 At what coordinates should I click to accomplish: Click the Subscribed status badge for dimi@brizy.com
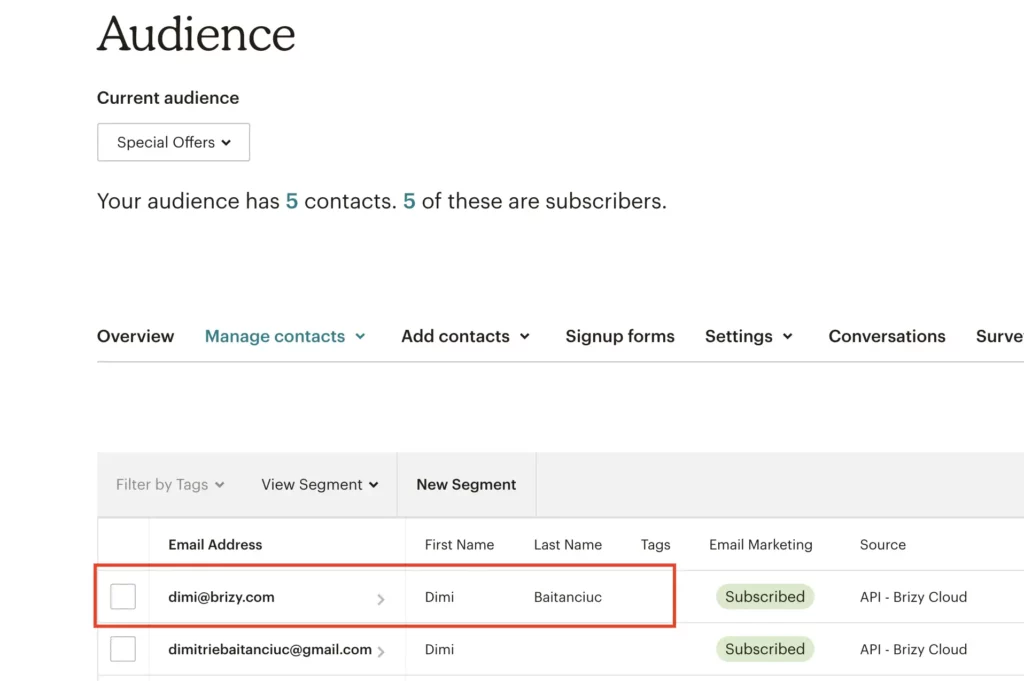[764, 596]
